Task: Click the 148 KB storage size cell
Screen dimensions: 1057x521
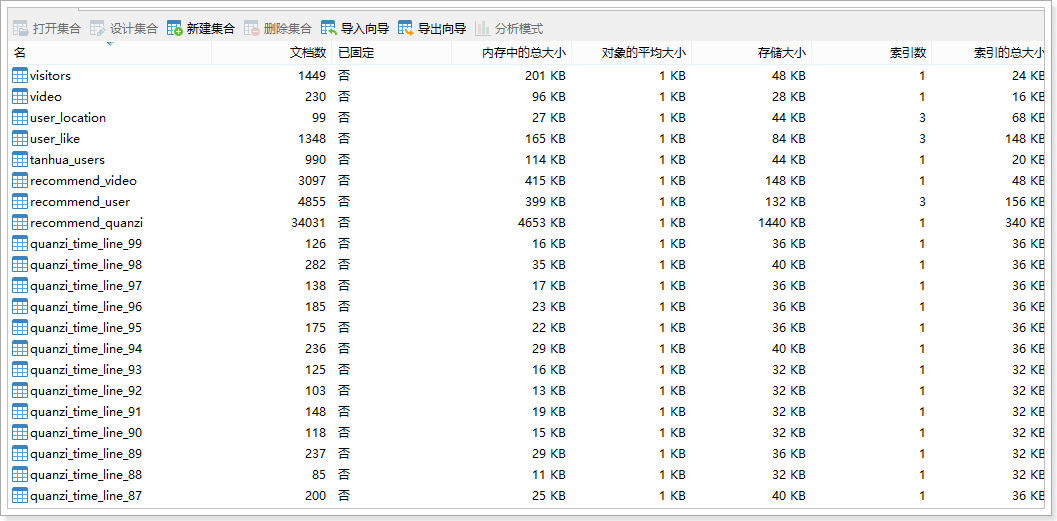Action: (785, 181)
